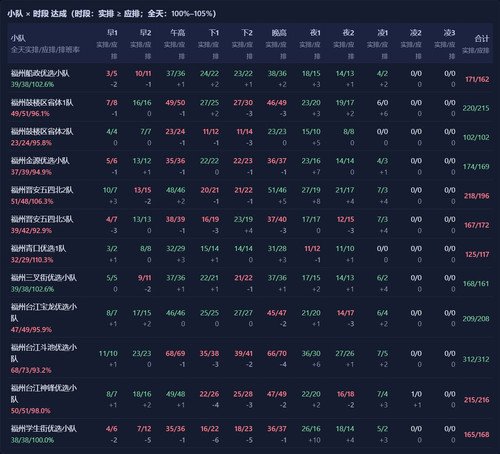The image size is (500, 454).
Task: Click the 12/15 cell in 夜2 column
Action: [x=346, y=220]
